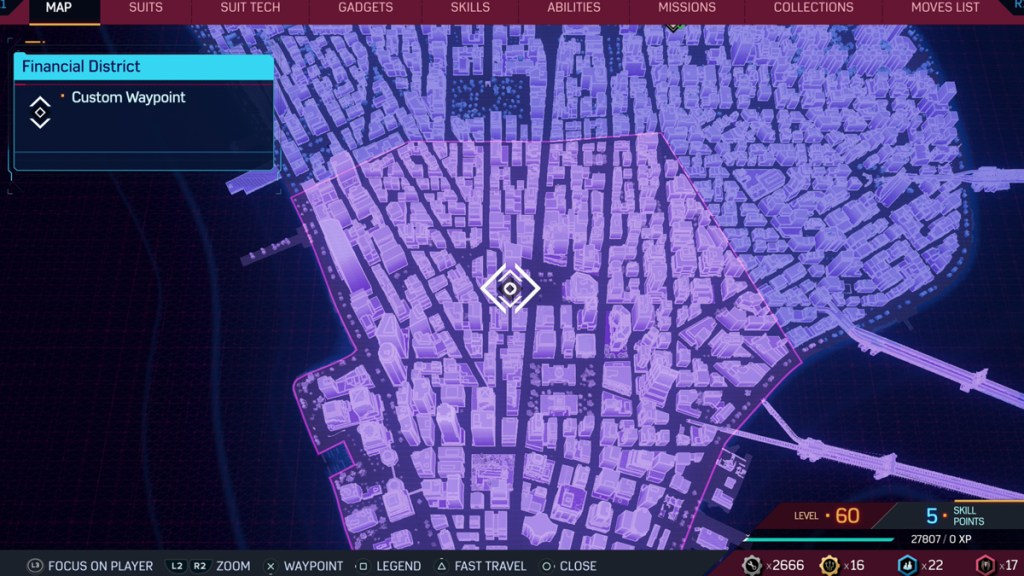1024x576 pixels.
Task: Click the tech parts token icon showing 2666
Action: tap(753, 565)
